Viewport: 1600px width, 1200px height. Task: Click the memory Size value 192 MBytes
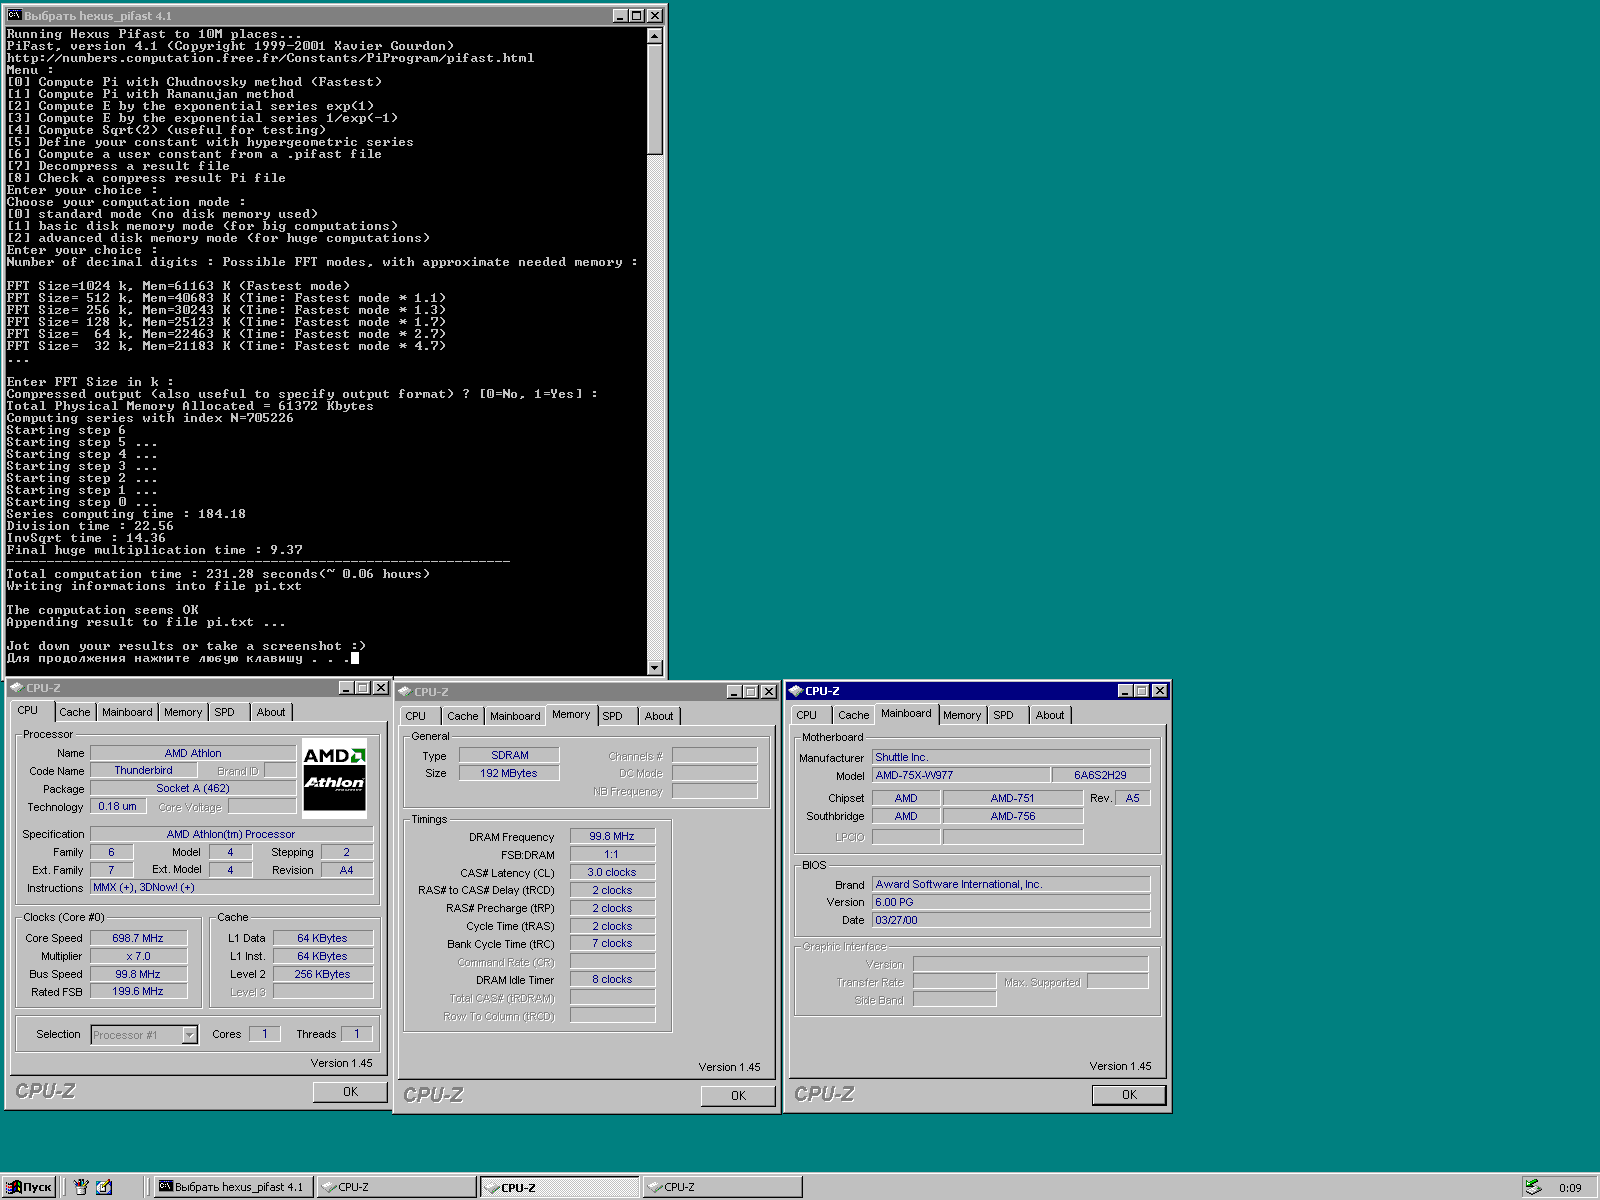coord(509,773)
